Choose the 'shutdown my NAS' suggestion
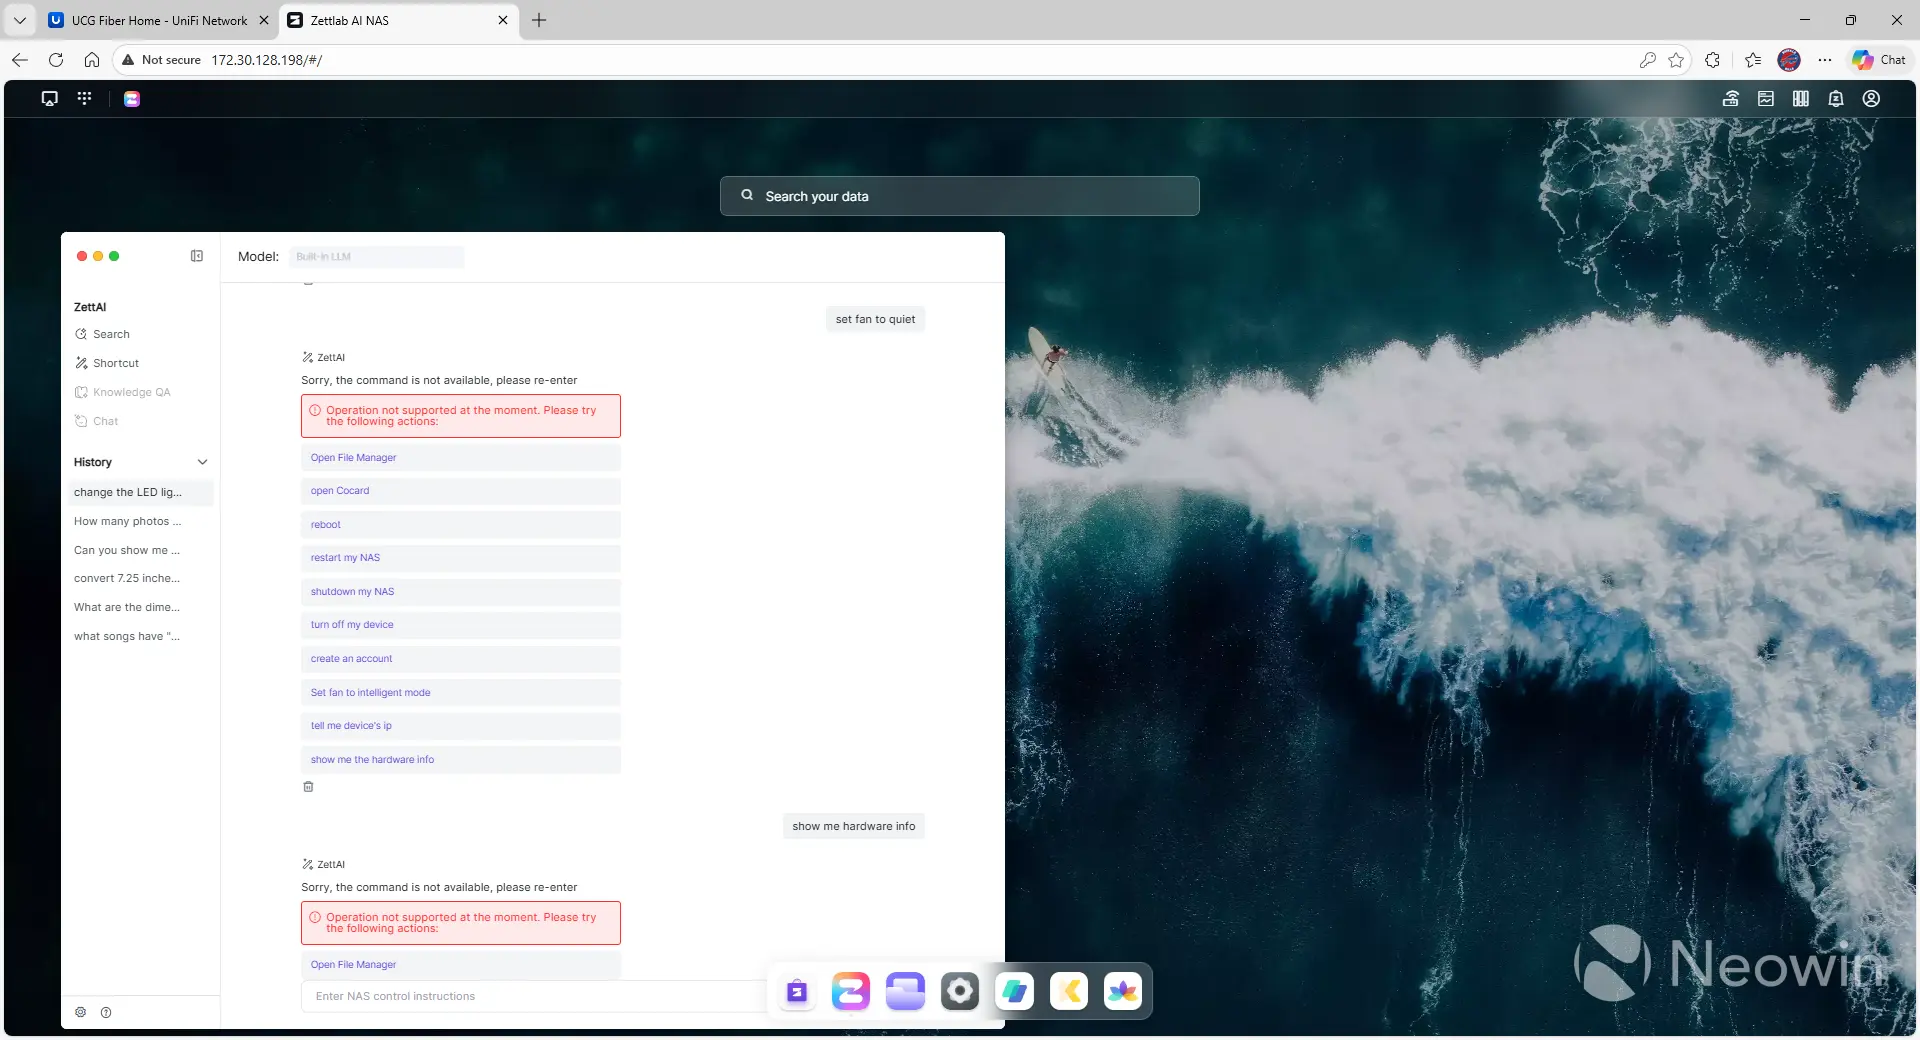The height and width of the screenshot is (1040, 1920). point(461,592)
